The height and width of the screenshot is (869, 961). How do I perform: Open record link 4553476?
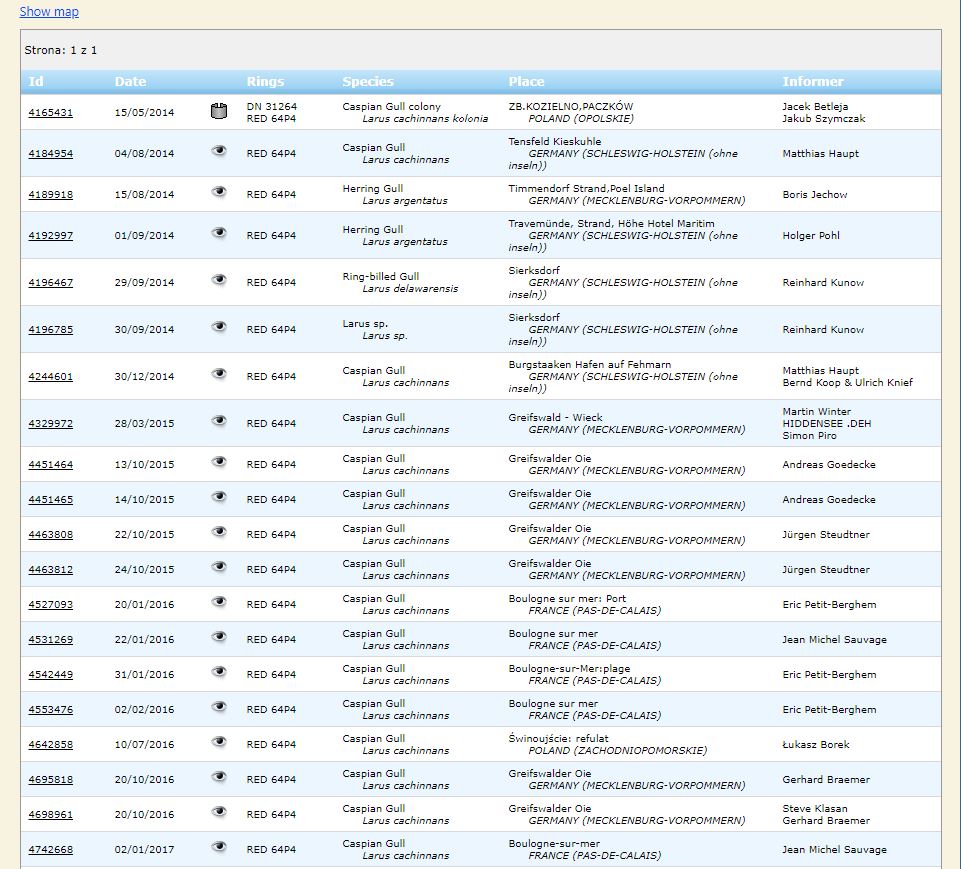pyautogui.click(x=50, y=710)
